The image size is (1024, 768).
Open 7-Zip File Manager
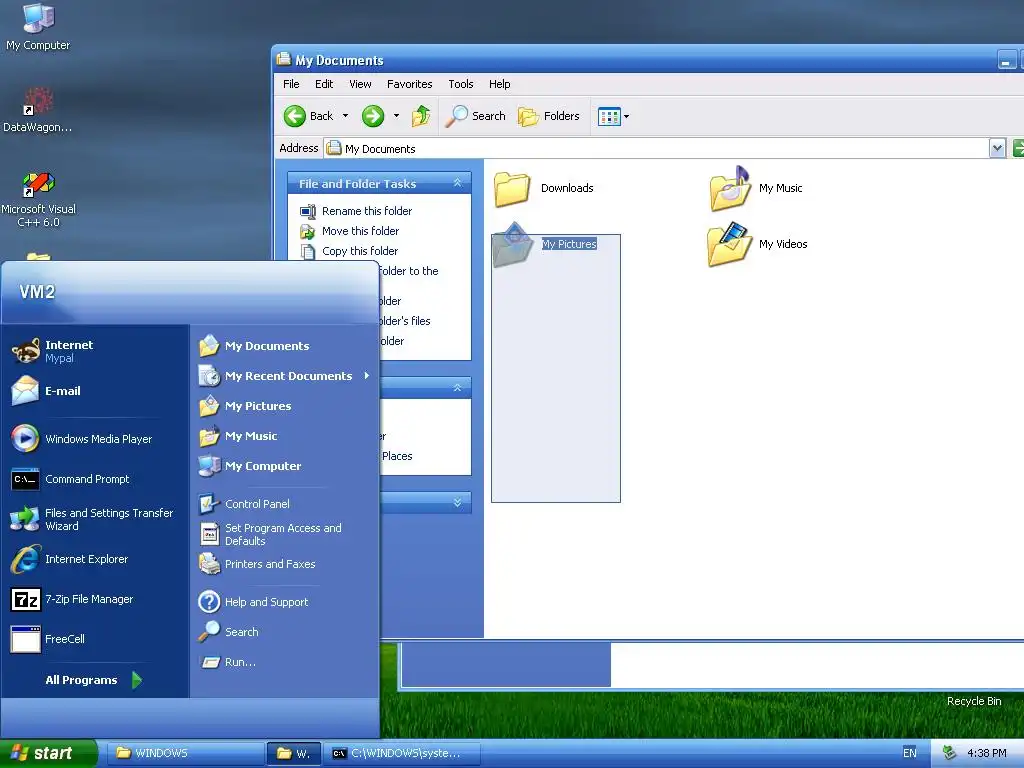[x=72, y=599]
